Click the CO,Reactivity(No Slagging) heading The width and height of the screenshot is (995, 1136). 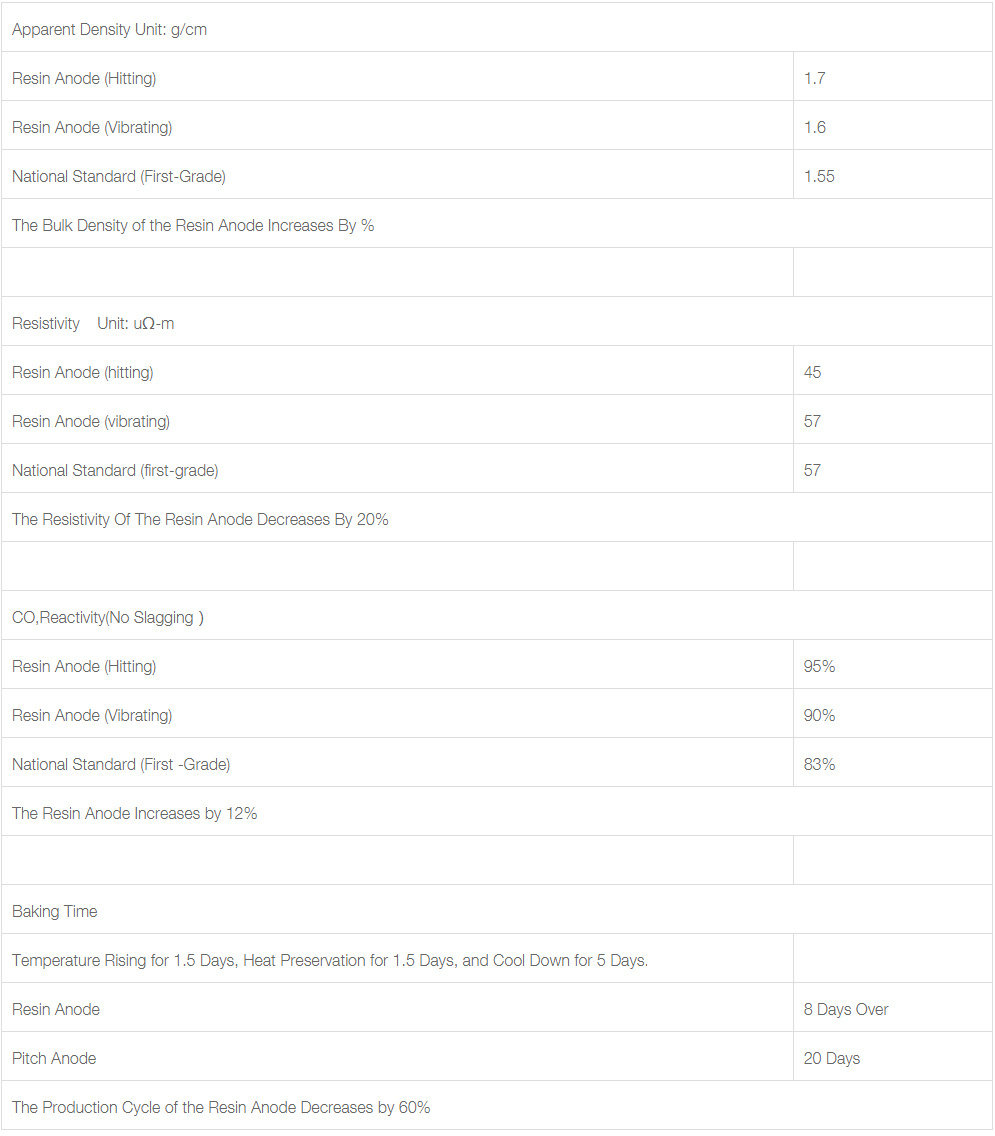(x=108, y=617)
